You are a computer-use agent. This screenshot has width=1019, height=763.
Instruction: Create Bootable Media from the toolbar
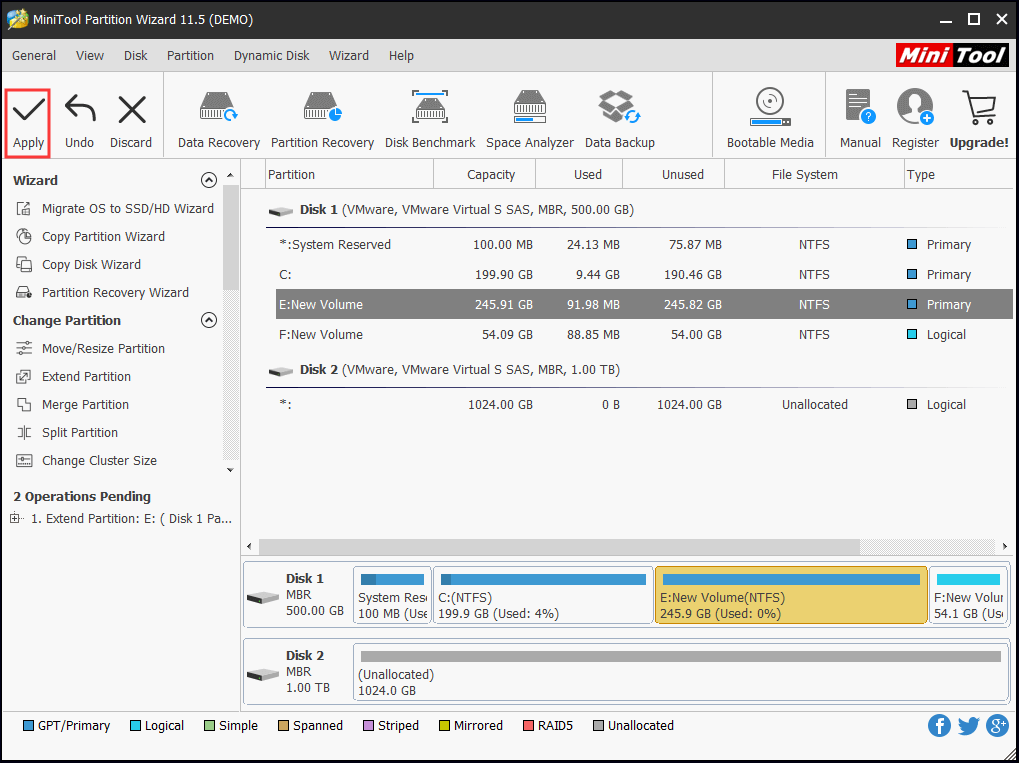tap(770, 120)
